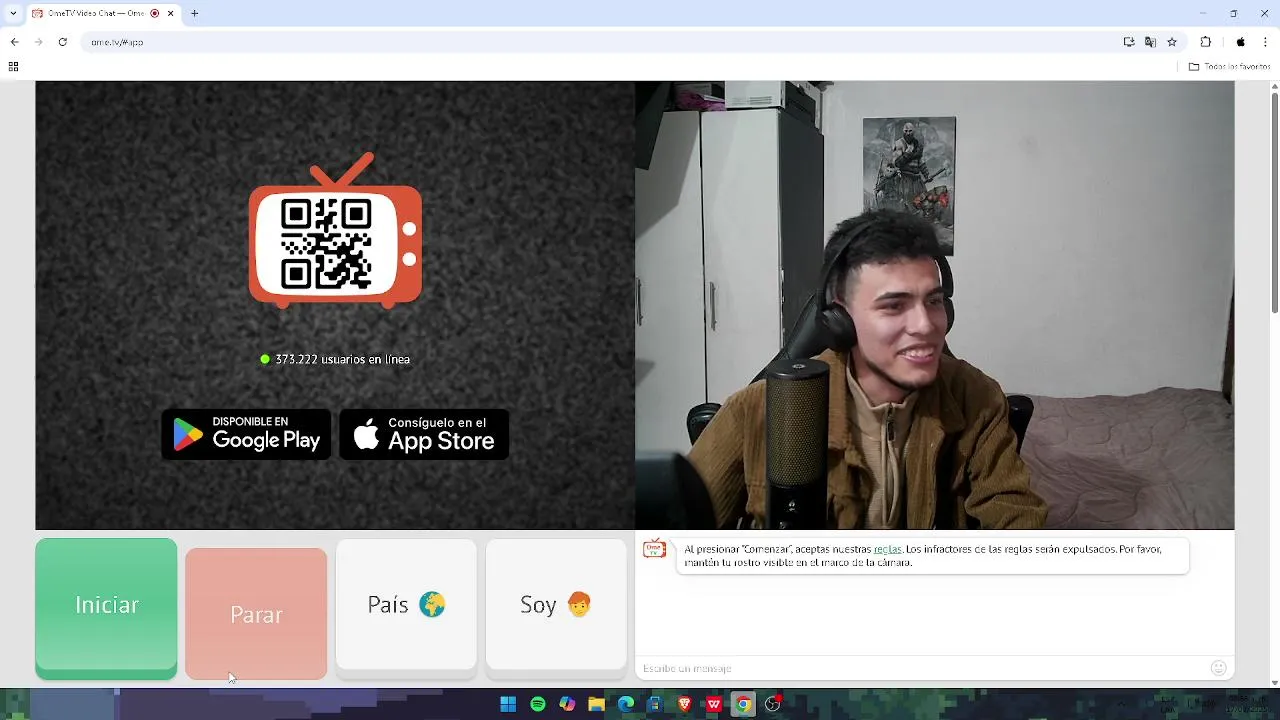Click the QR code TV logo

(335, 231)
